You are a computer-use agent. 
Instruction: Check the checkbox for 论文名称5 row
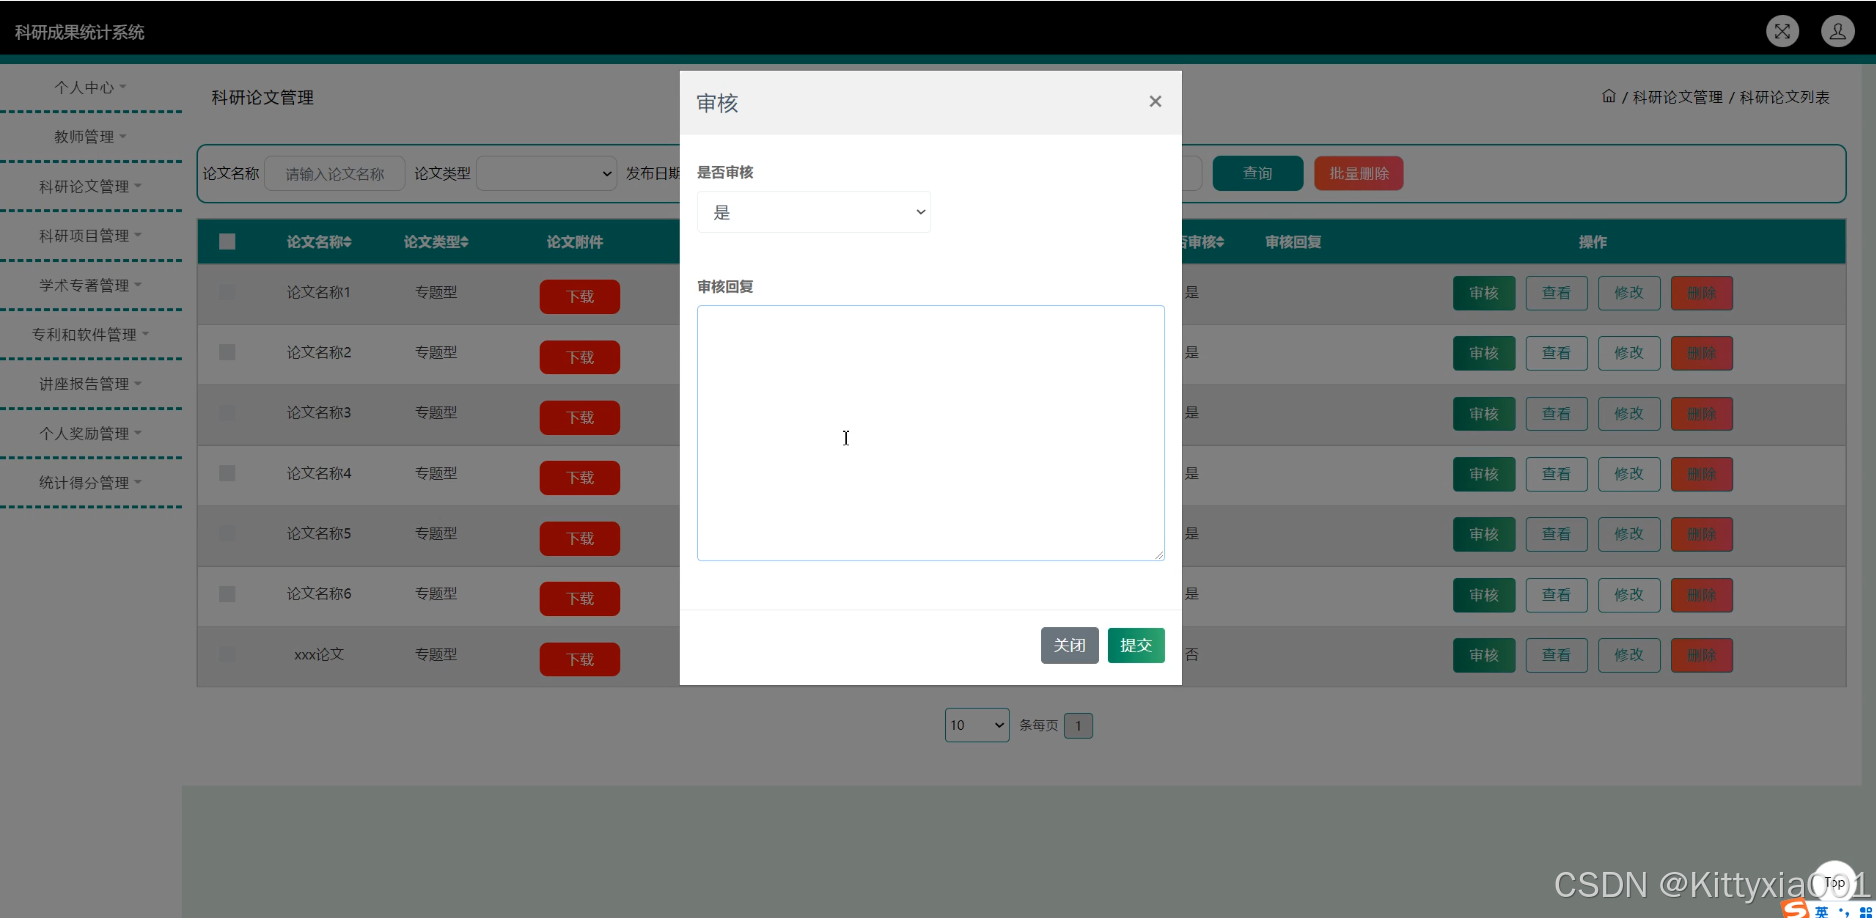227,533
